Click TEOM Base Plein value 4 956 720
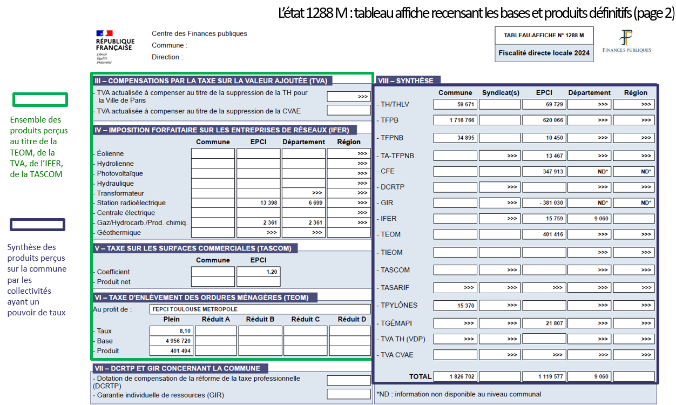The height and width of the screenshot is (405, 676). point(172,341)
